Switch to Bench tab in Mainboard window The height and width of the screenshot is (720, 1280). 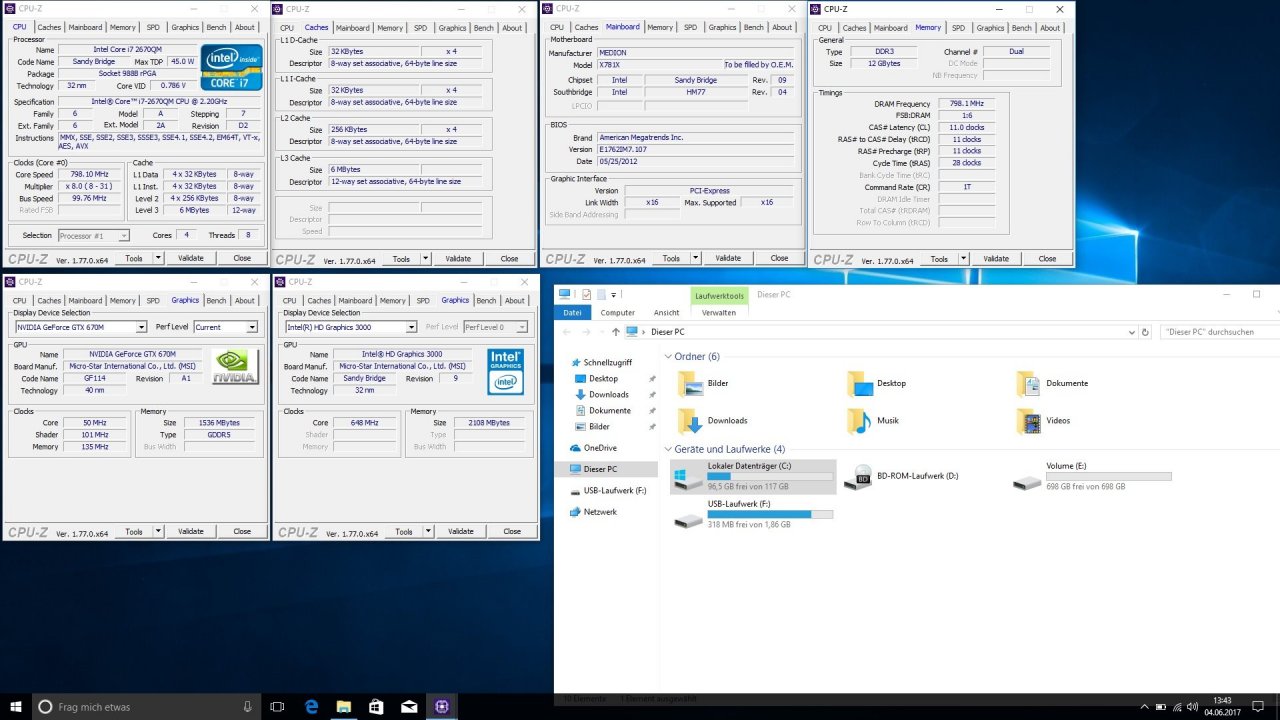pyautogui.click(x=754, y=27)
